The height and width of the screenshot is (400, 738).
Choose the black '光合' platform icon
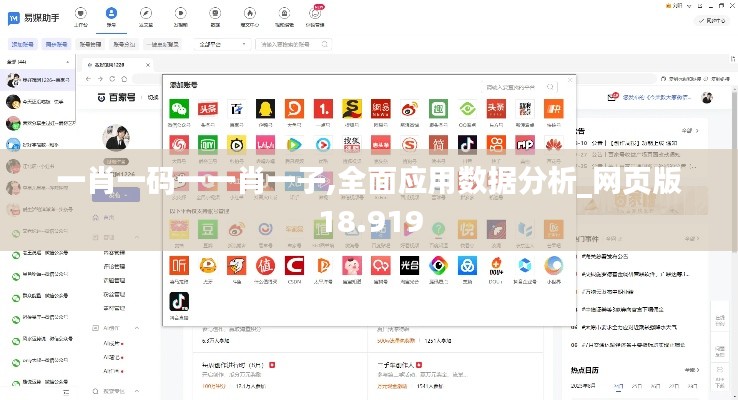pyautogui.click(x=409, y=266)
